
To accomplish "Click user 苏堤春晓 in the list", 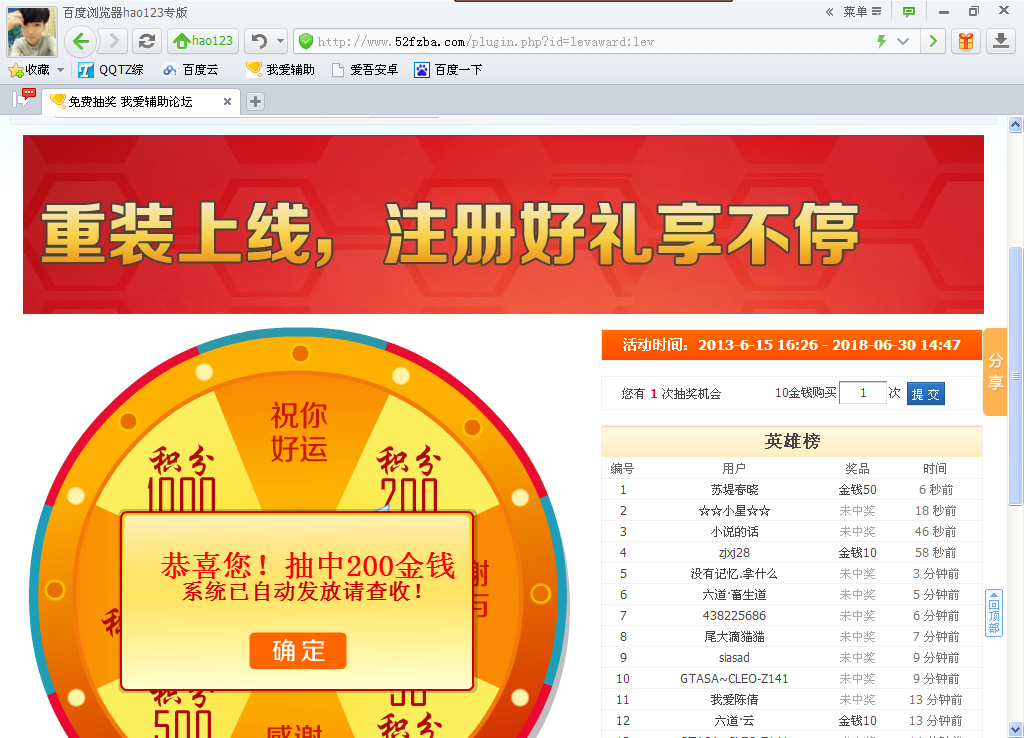I will (734, 490).
